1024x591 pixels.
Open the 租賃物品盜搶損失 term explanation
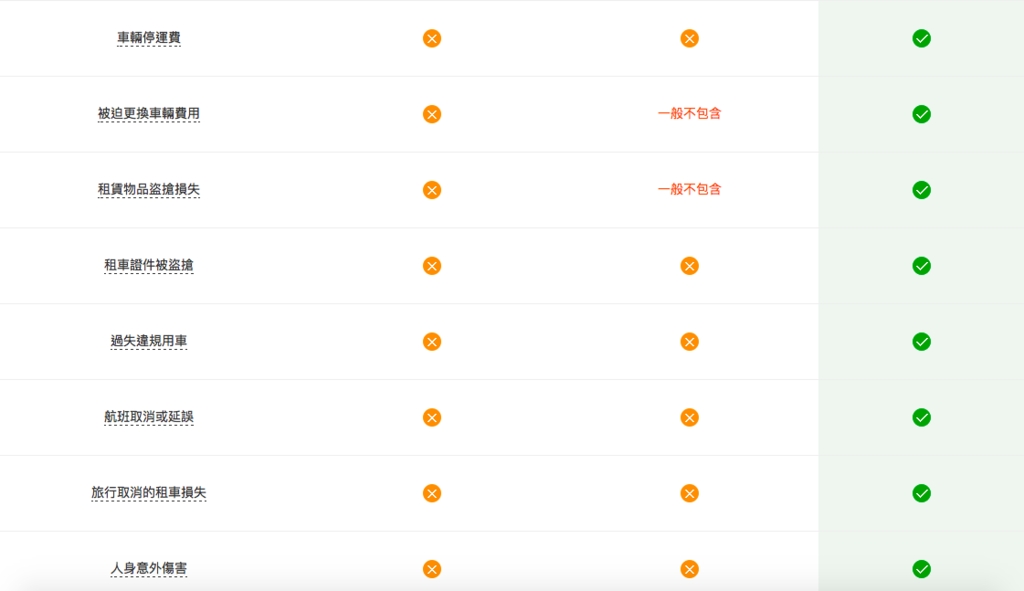[149, 189]
